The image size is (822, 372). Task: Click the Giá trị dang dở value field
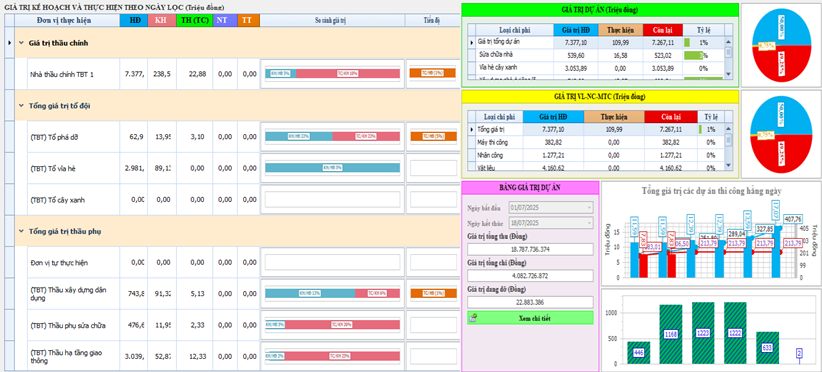coord(531,302)
